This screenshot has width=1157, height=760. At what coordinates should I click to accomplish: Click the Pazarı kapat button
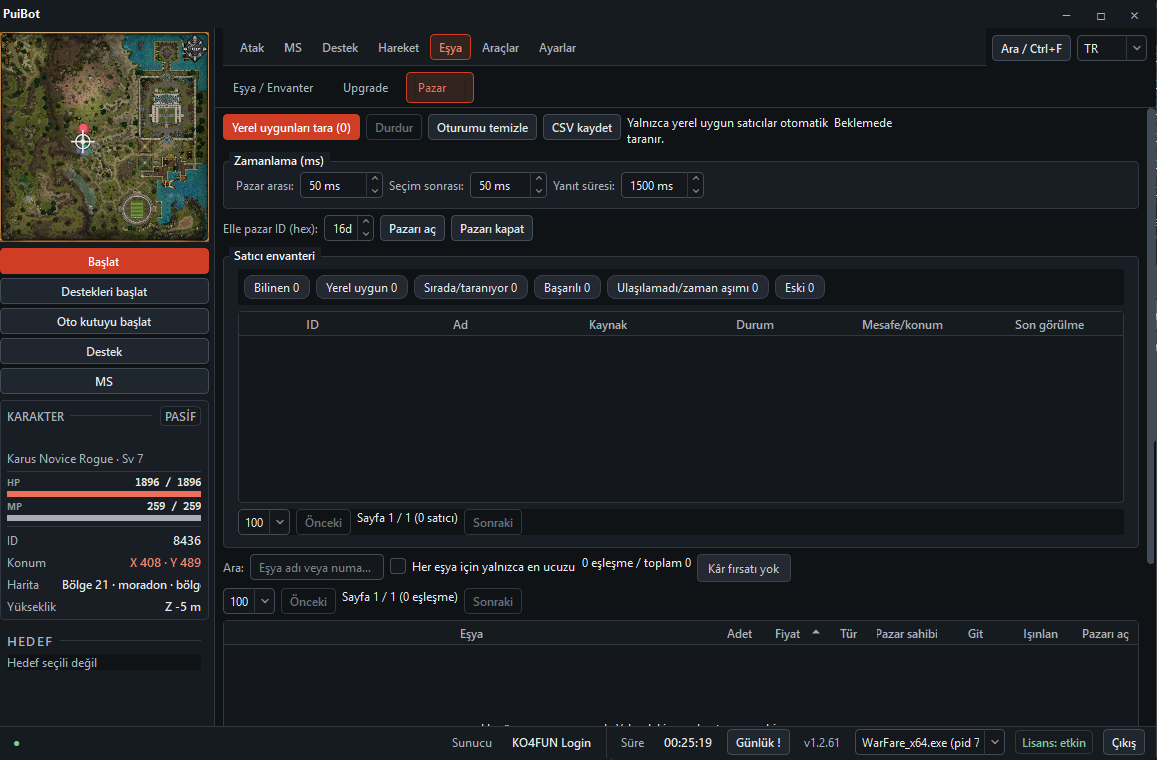(x=492, y=229)
